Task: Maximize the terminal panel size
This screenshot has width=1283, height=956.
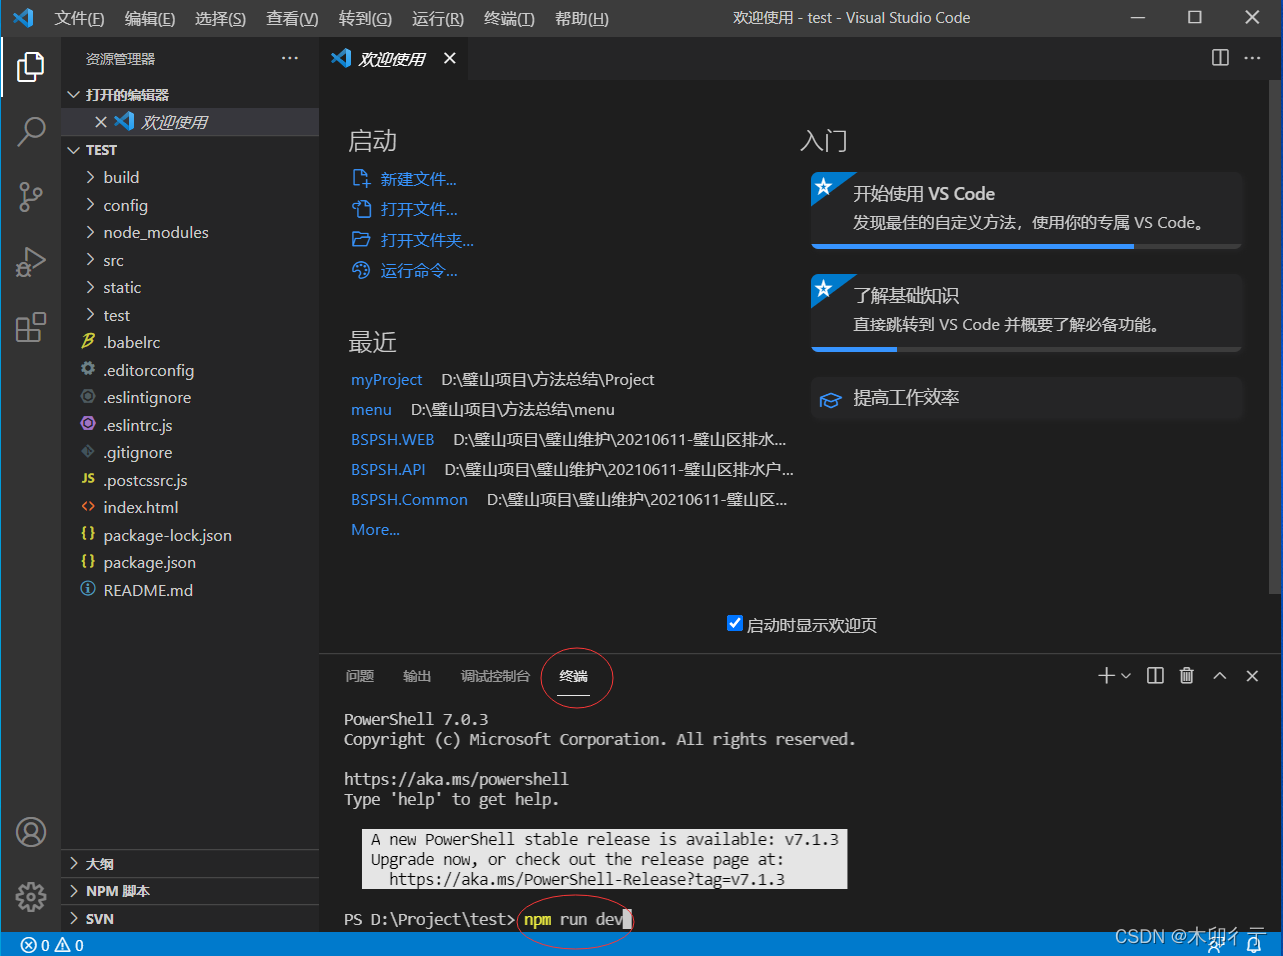Action: pyautogui.click(x=1220, y=676)
